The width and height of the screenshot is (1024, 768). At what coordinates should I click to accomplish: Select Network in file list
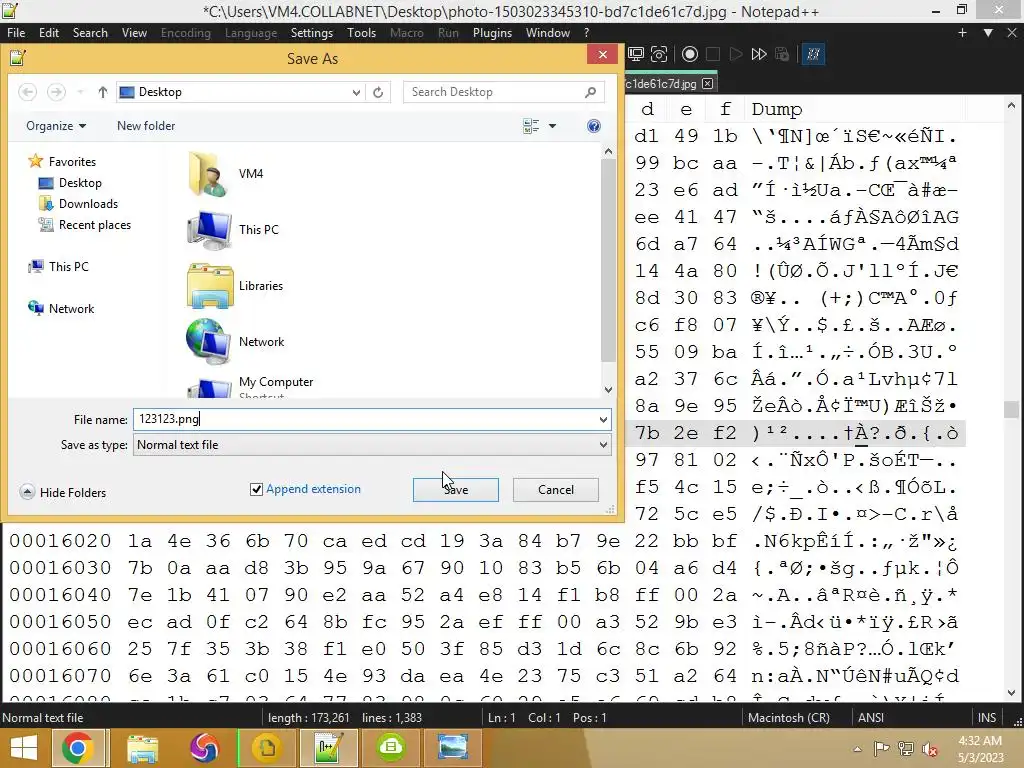tap(235, 342)
